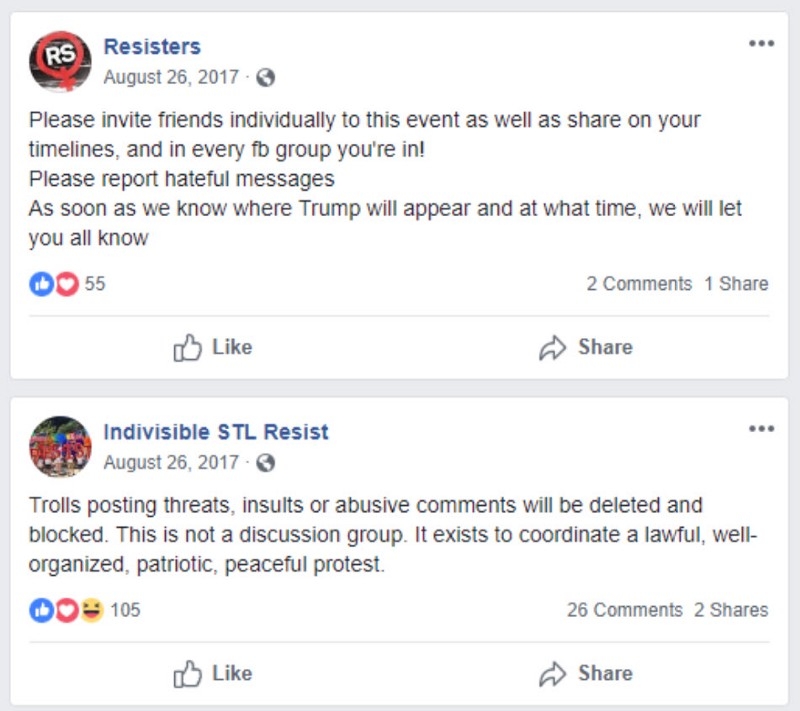Click the heart reaction icon beside 105

pyautogui.click(x=66, y=610)
